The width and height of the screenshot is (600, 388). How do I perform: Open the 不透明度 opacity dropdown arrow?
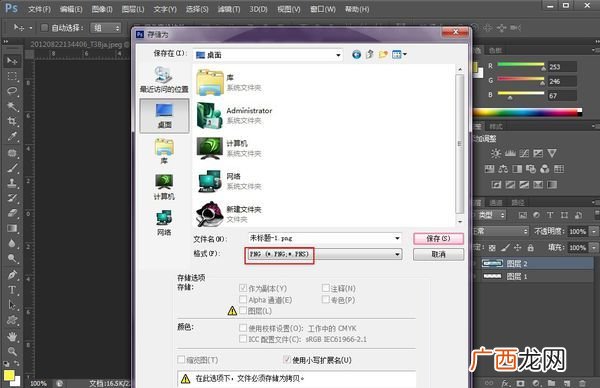click(x=593, y=231)
